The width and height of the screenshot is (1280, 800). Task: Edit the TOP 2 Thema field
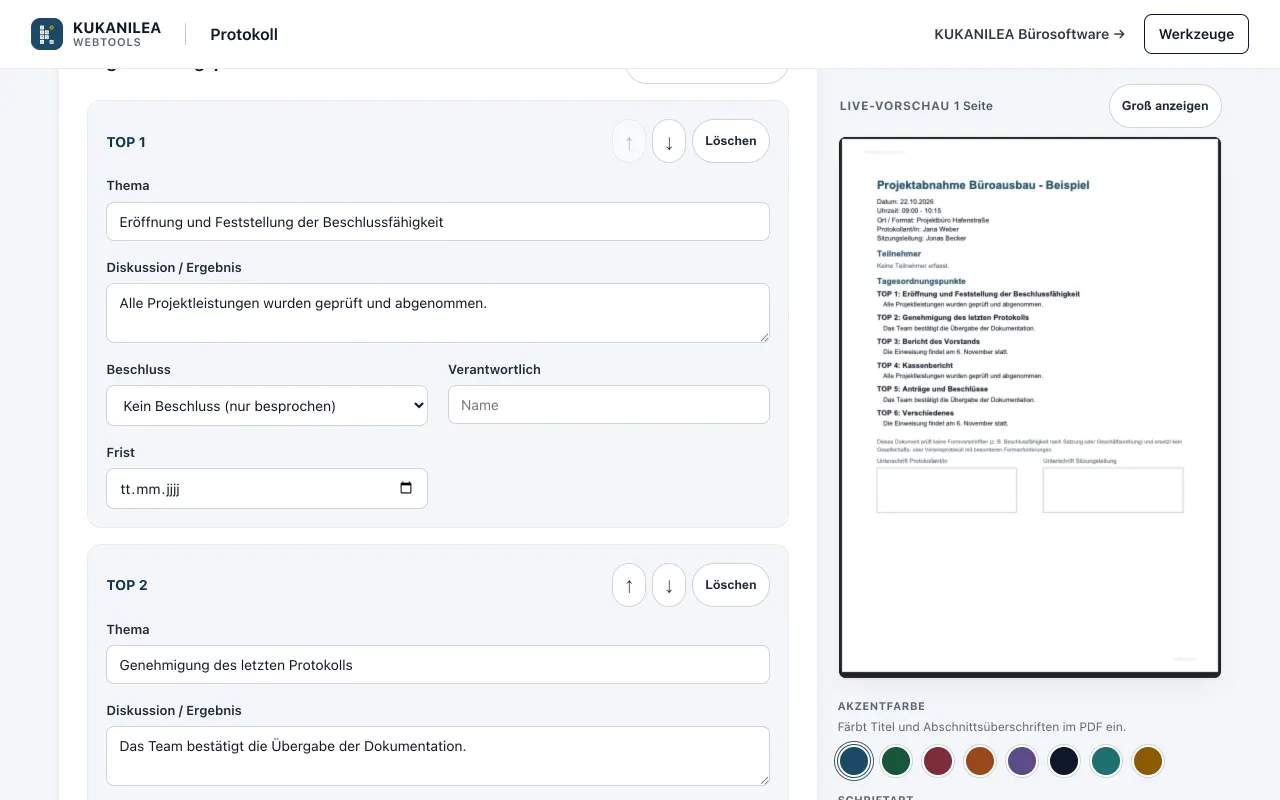438,665
